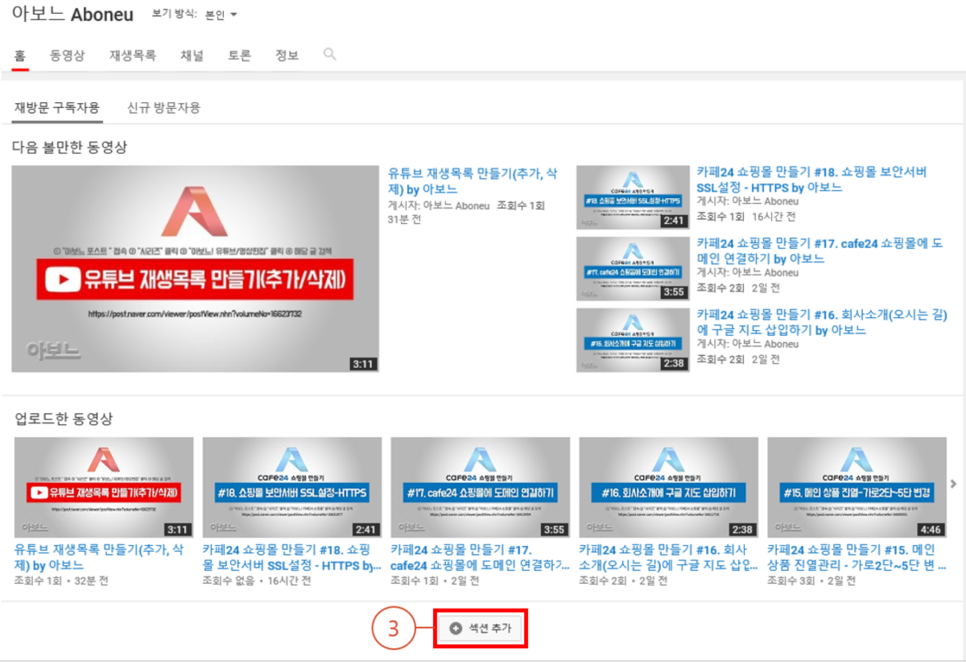
Task: Open the #17 도메인 연결하기 thumbnail in recommended list
Action: coord(633,268)
